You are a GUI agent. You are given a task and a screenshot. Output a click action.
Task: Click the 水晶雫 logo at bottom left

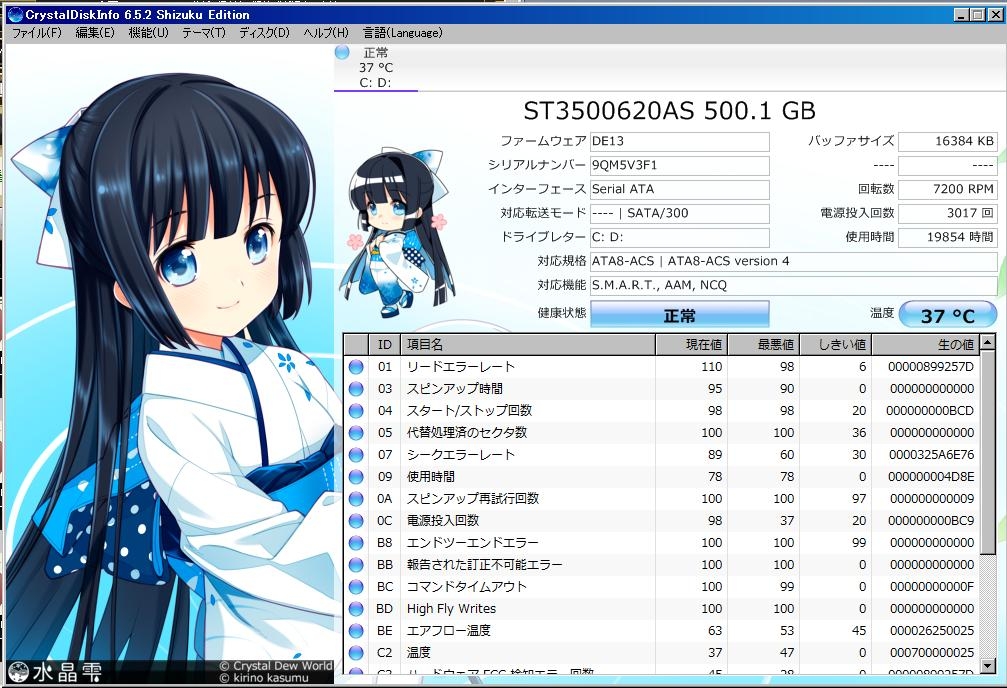(55, 672)
